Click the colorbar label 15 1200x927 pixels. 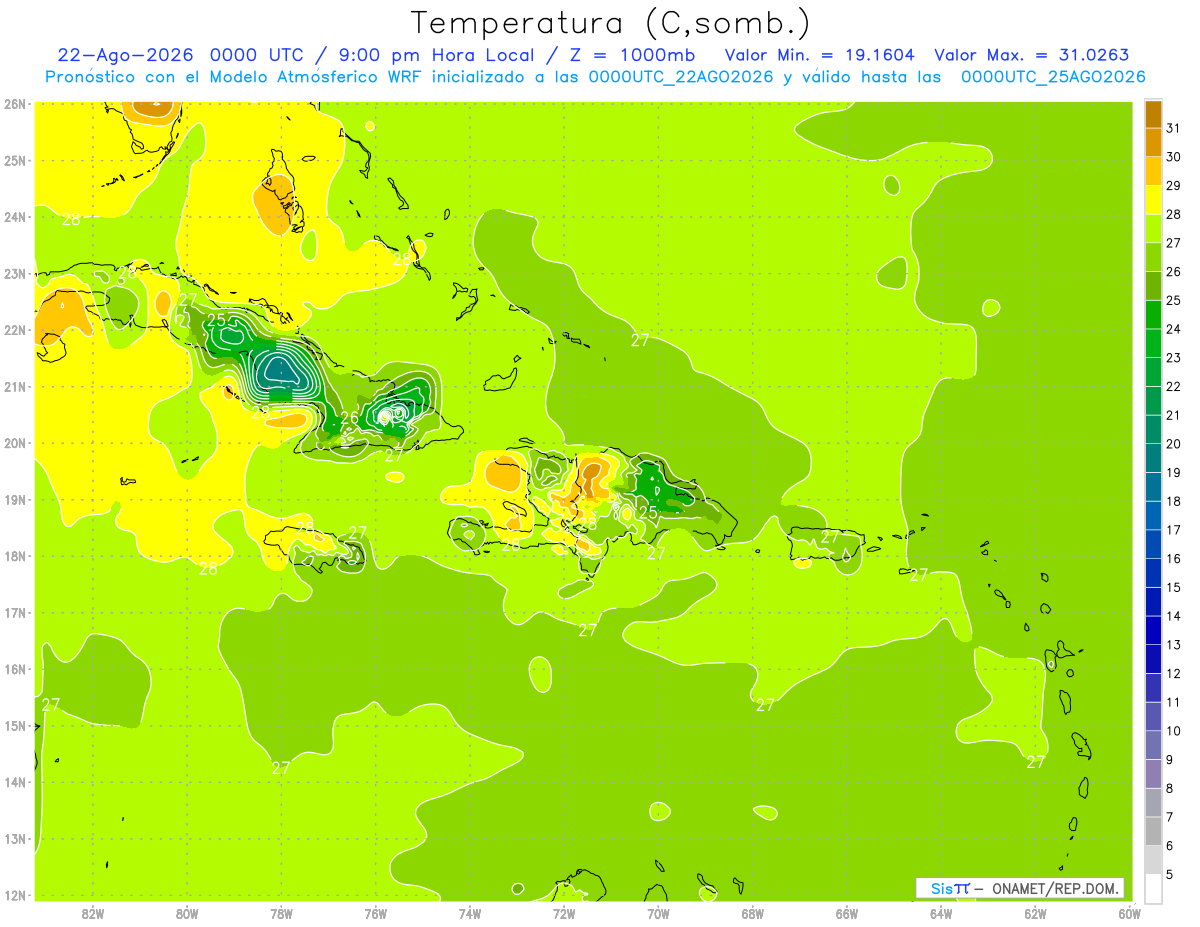pos(1174,588)
